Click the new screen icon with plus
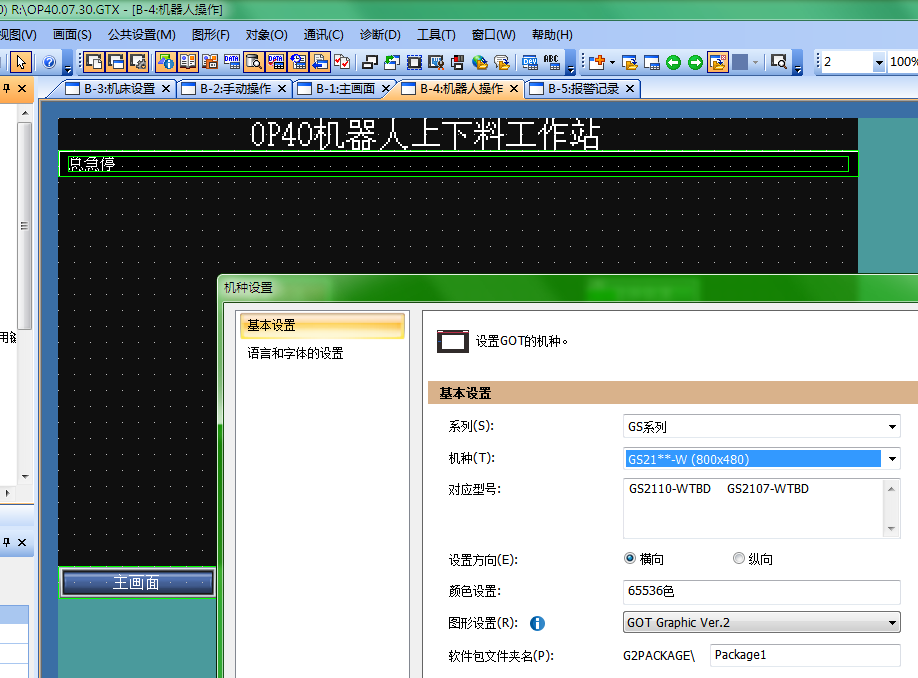This screenshot has width=918, height=678. click(597, 62)
